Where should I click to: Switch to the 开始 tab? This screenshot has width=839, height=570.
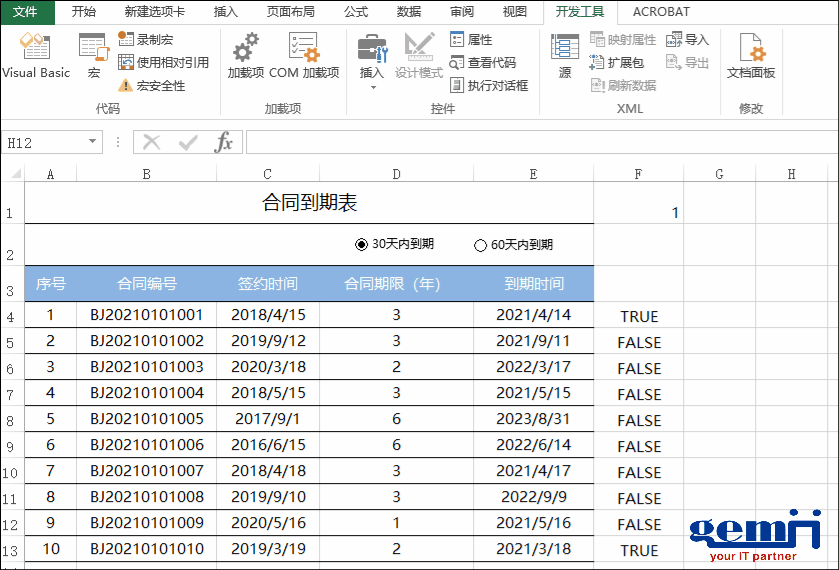tap(83, 12)
